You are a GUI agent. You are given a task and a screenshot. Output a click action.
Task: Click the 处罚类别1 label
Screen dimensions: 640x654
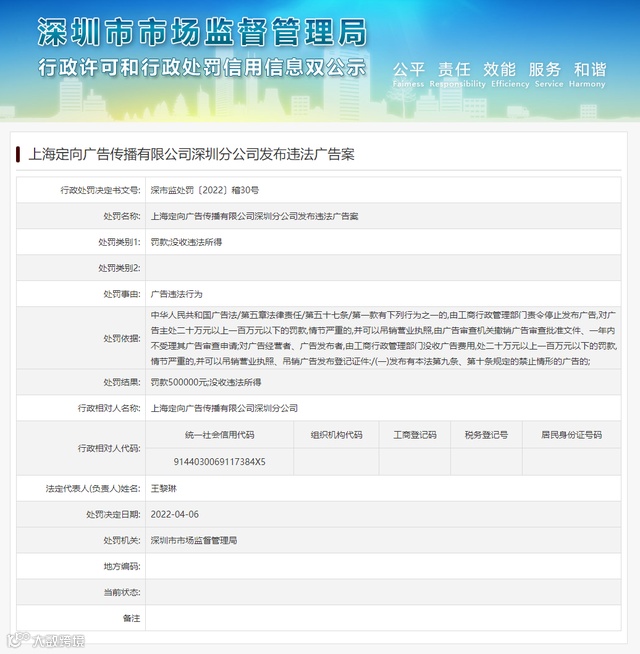pos(119,242)
